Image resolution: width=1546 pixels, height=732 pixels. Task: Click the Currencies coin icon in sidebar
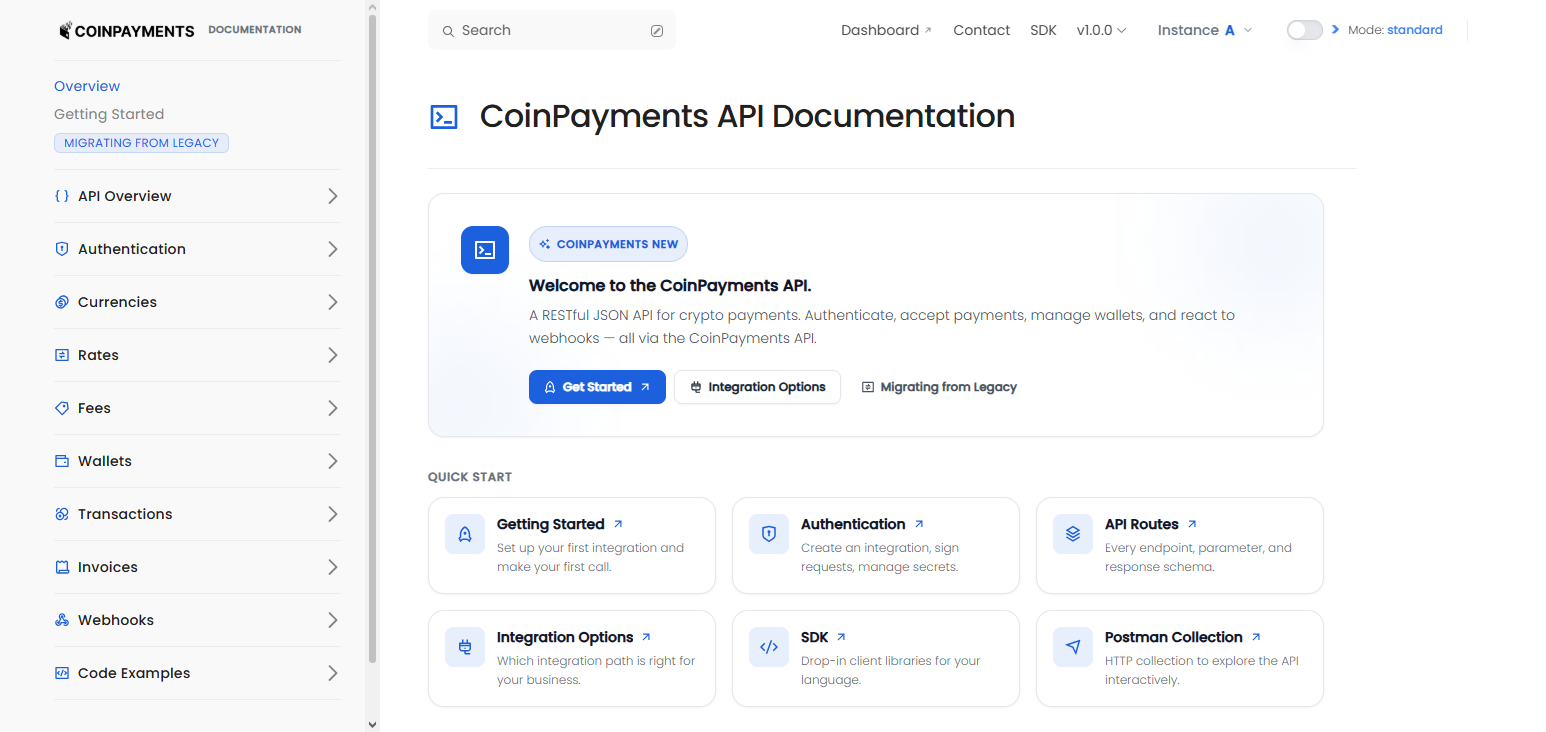[62, 302]
